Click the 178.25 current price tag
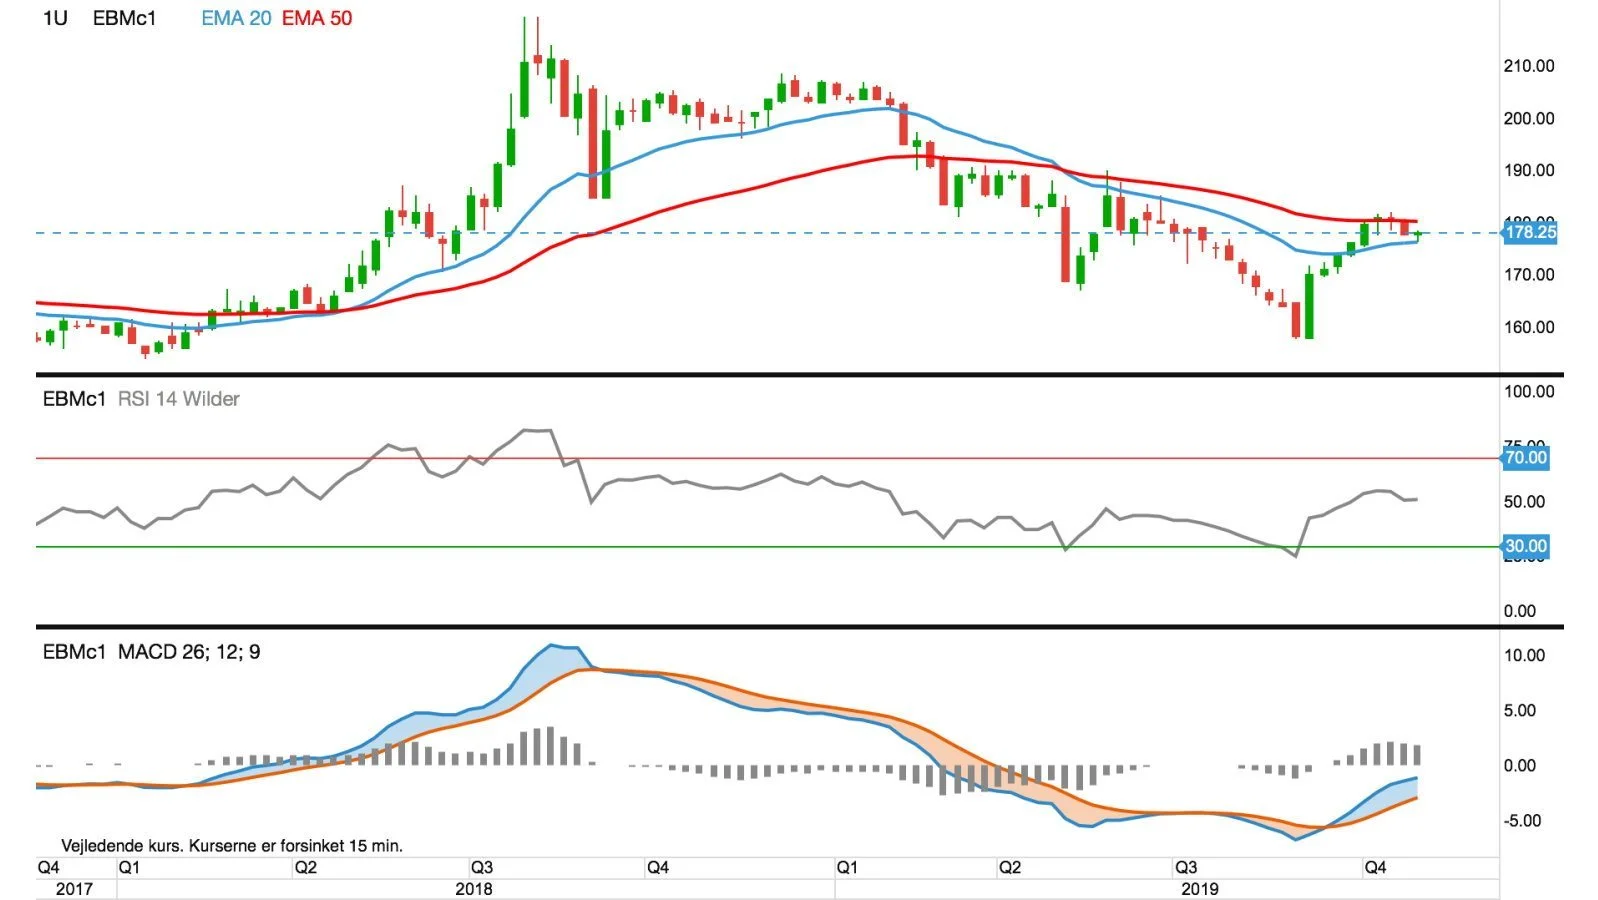 (x=1530, y=233)
